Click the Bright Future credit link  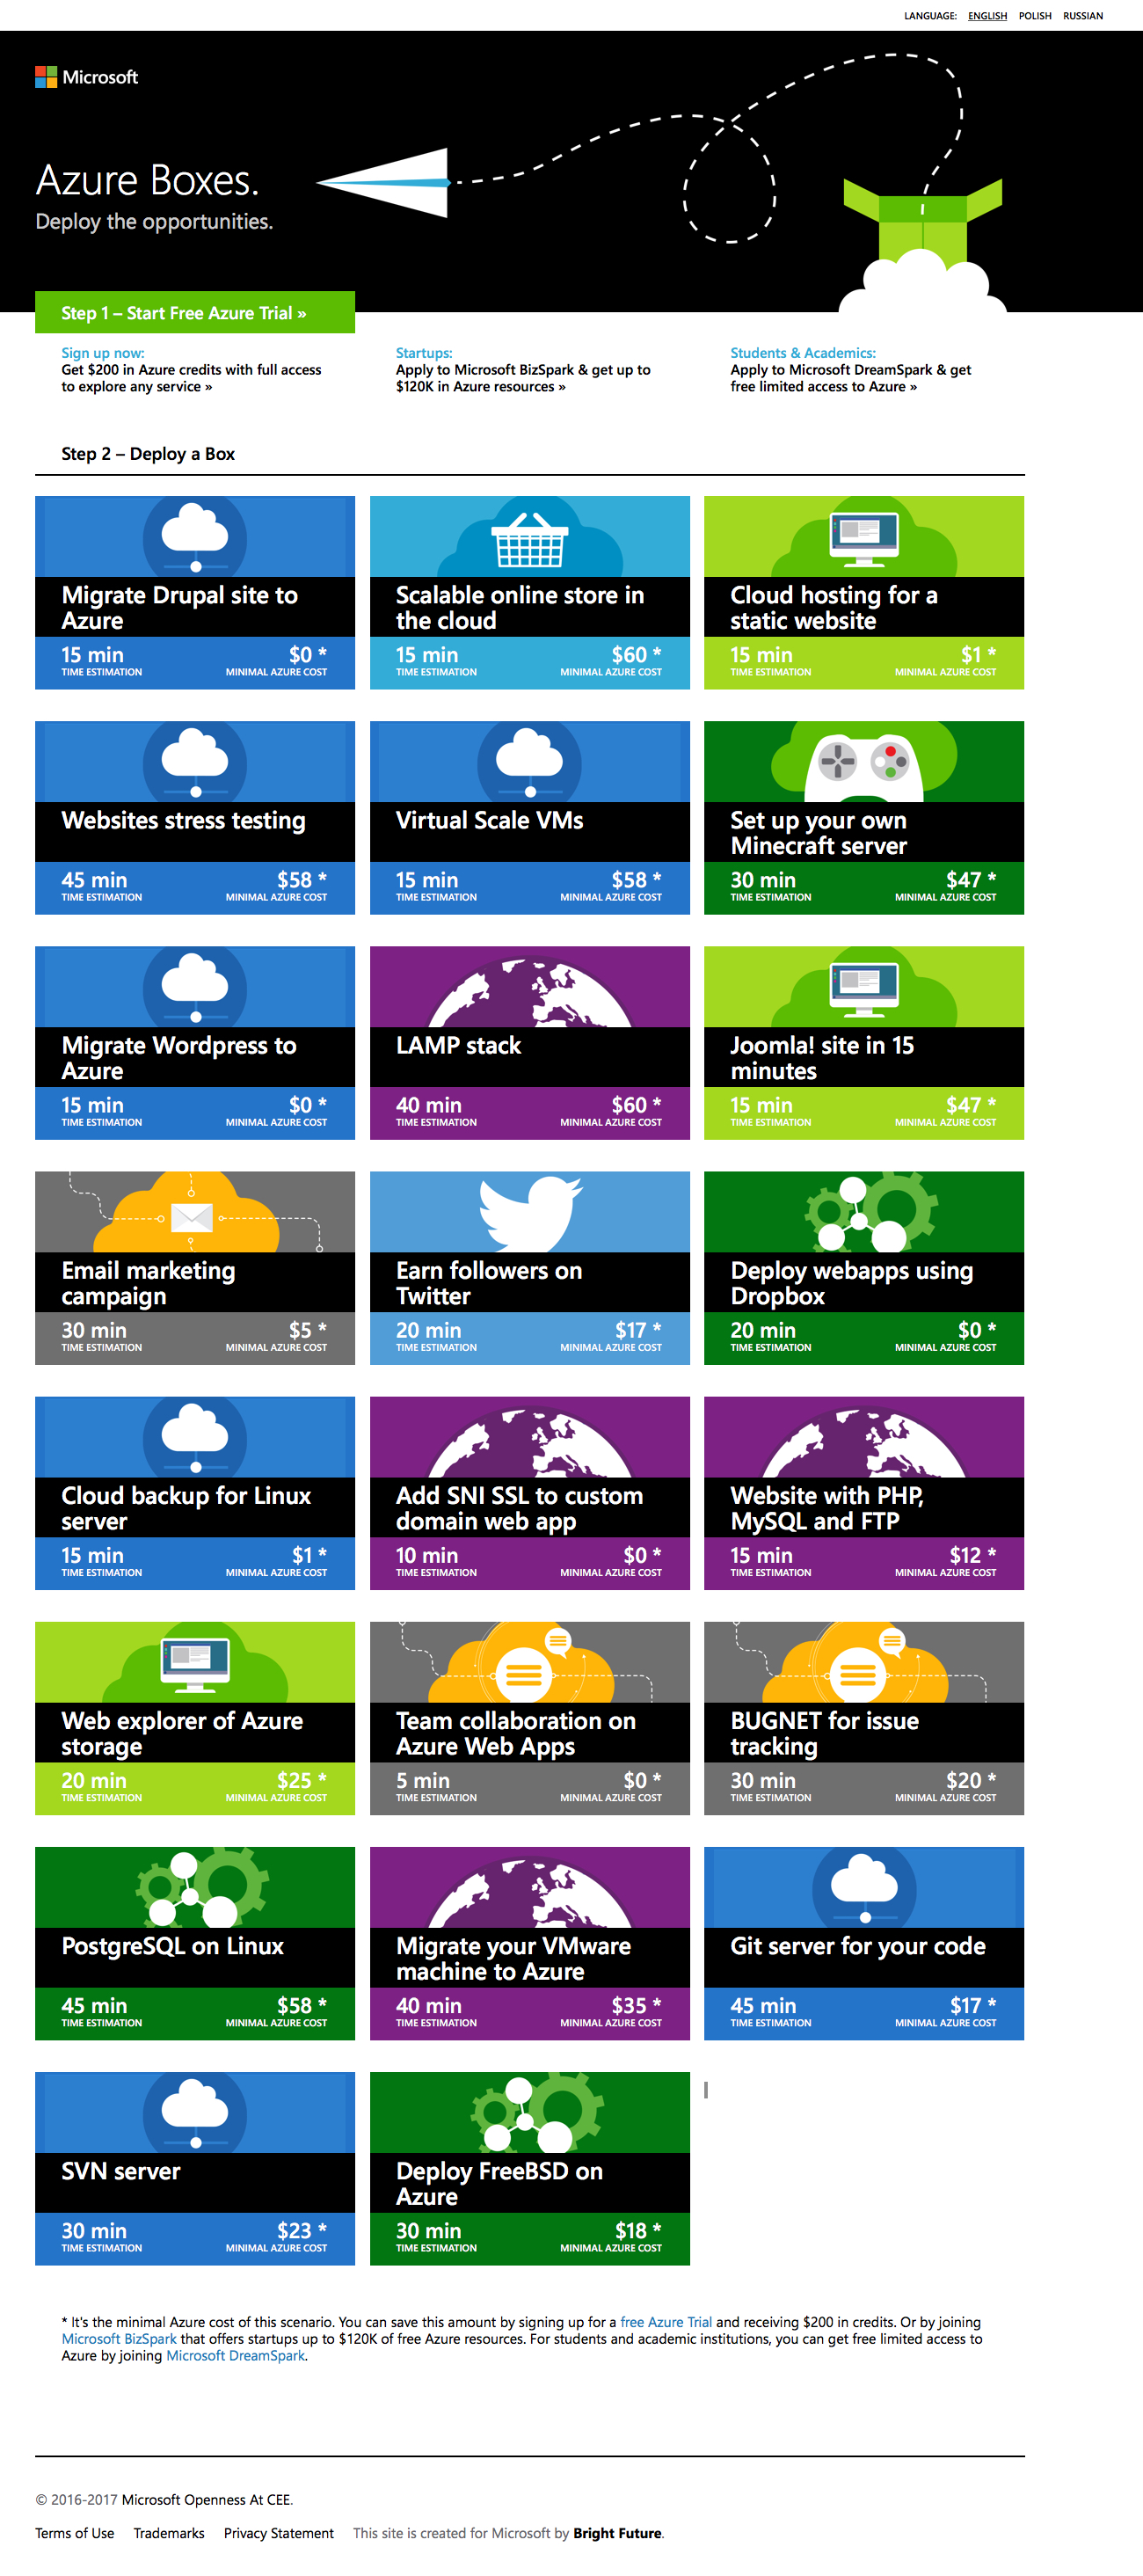click(x=617, y=2533)
